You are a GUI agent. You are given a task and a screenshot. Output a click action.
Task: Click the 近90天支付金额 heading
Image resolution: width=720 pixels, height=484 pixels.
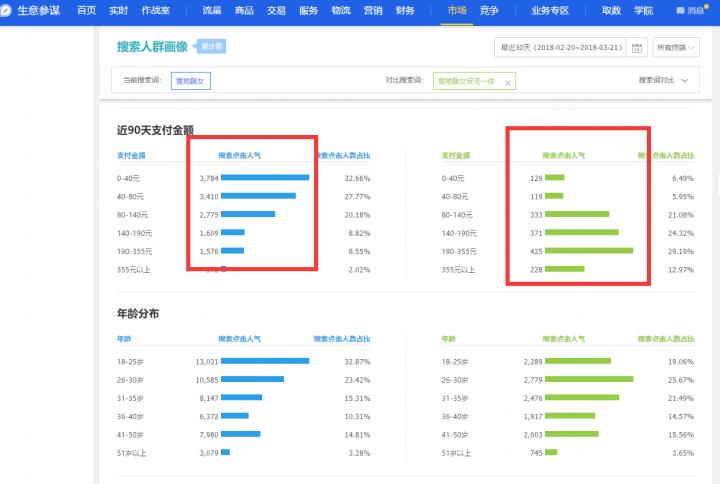pyautogui.click(x=155, y=130)
